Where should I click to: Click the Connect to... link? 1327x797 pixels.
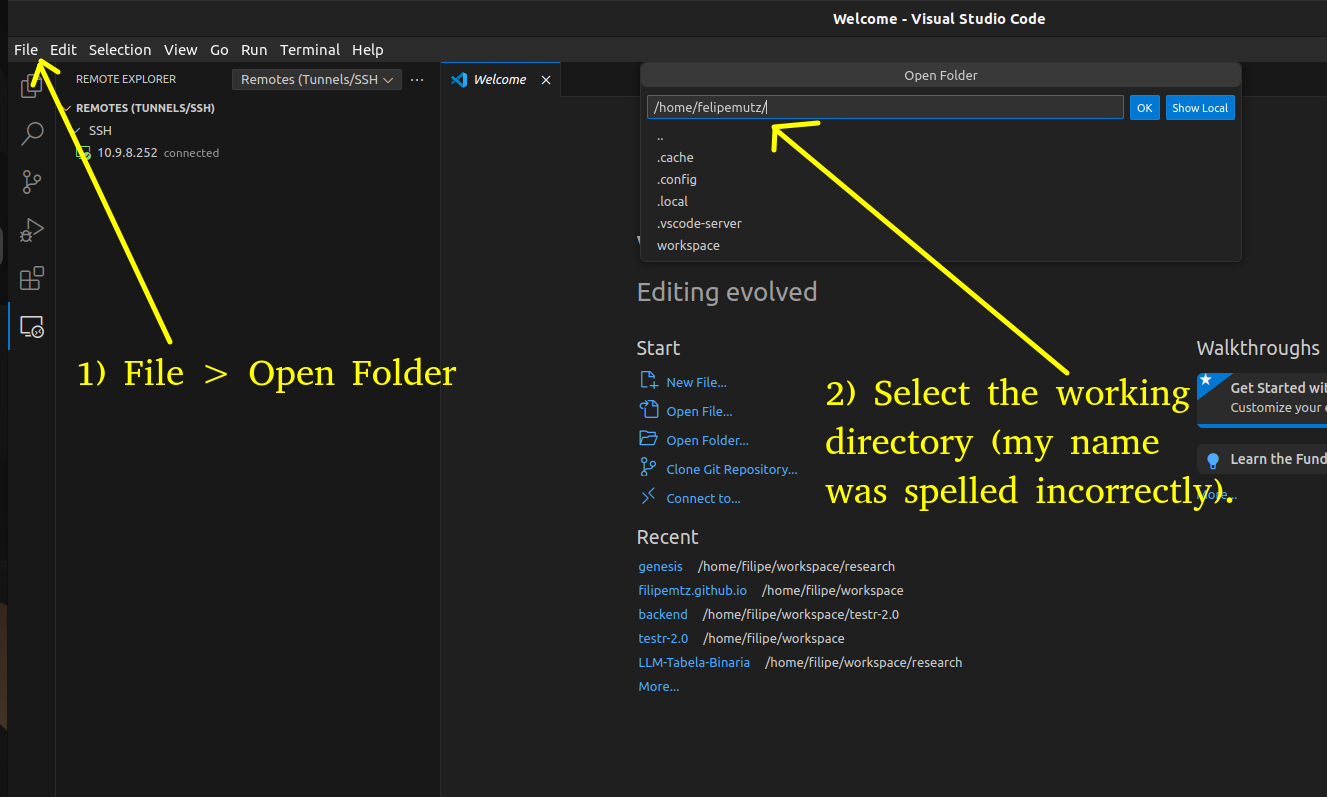click(703, 498)
